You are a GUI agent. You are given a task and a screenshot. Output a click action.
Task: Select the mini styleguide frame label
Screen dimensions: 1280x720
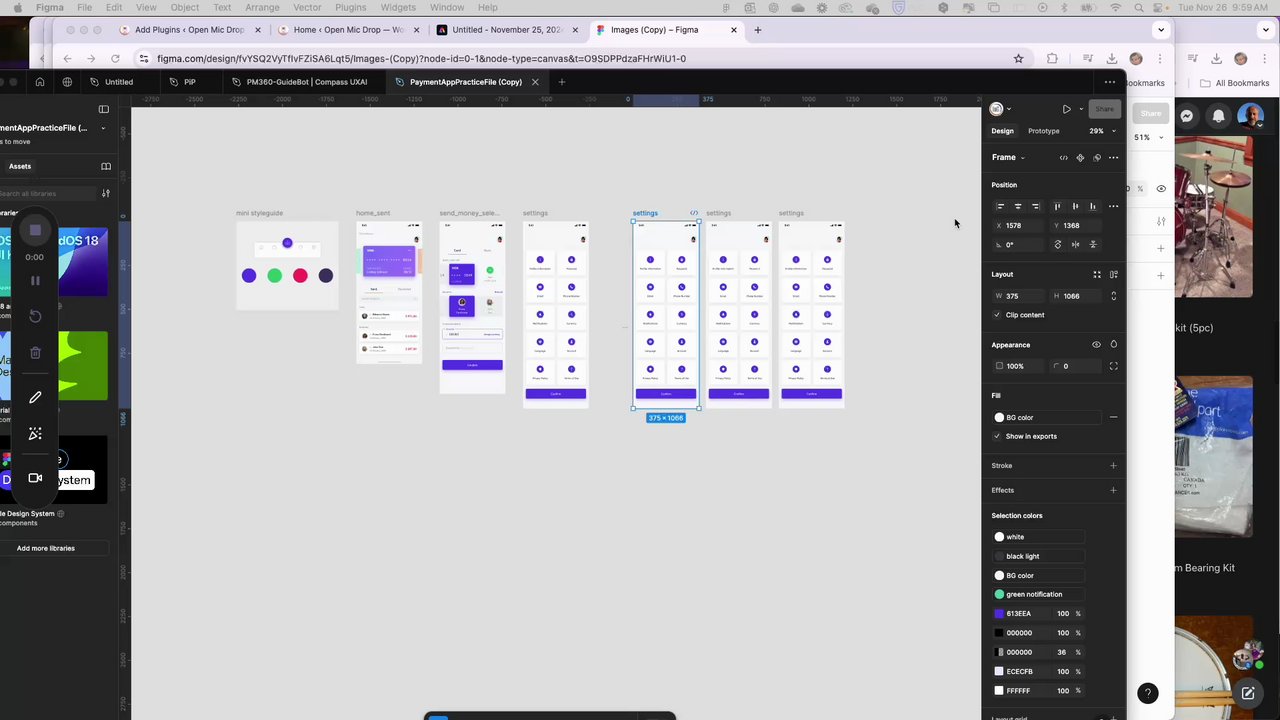[x=260, y=213]
